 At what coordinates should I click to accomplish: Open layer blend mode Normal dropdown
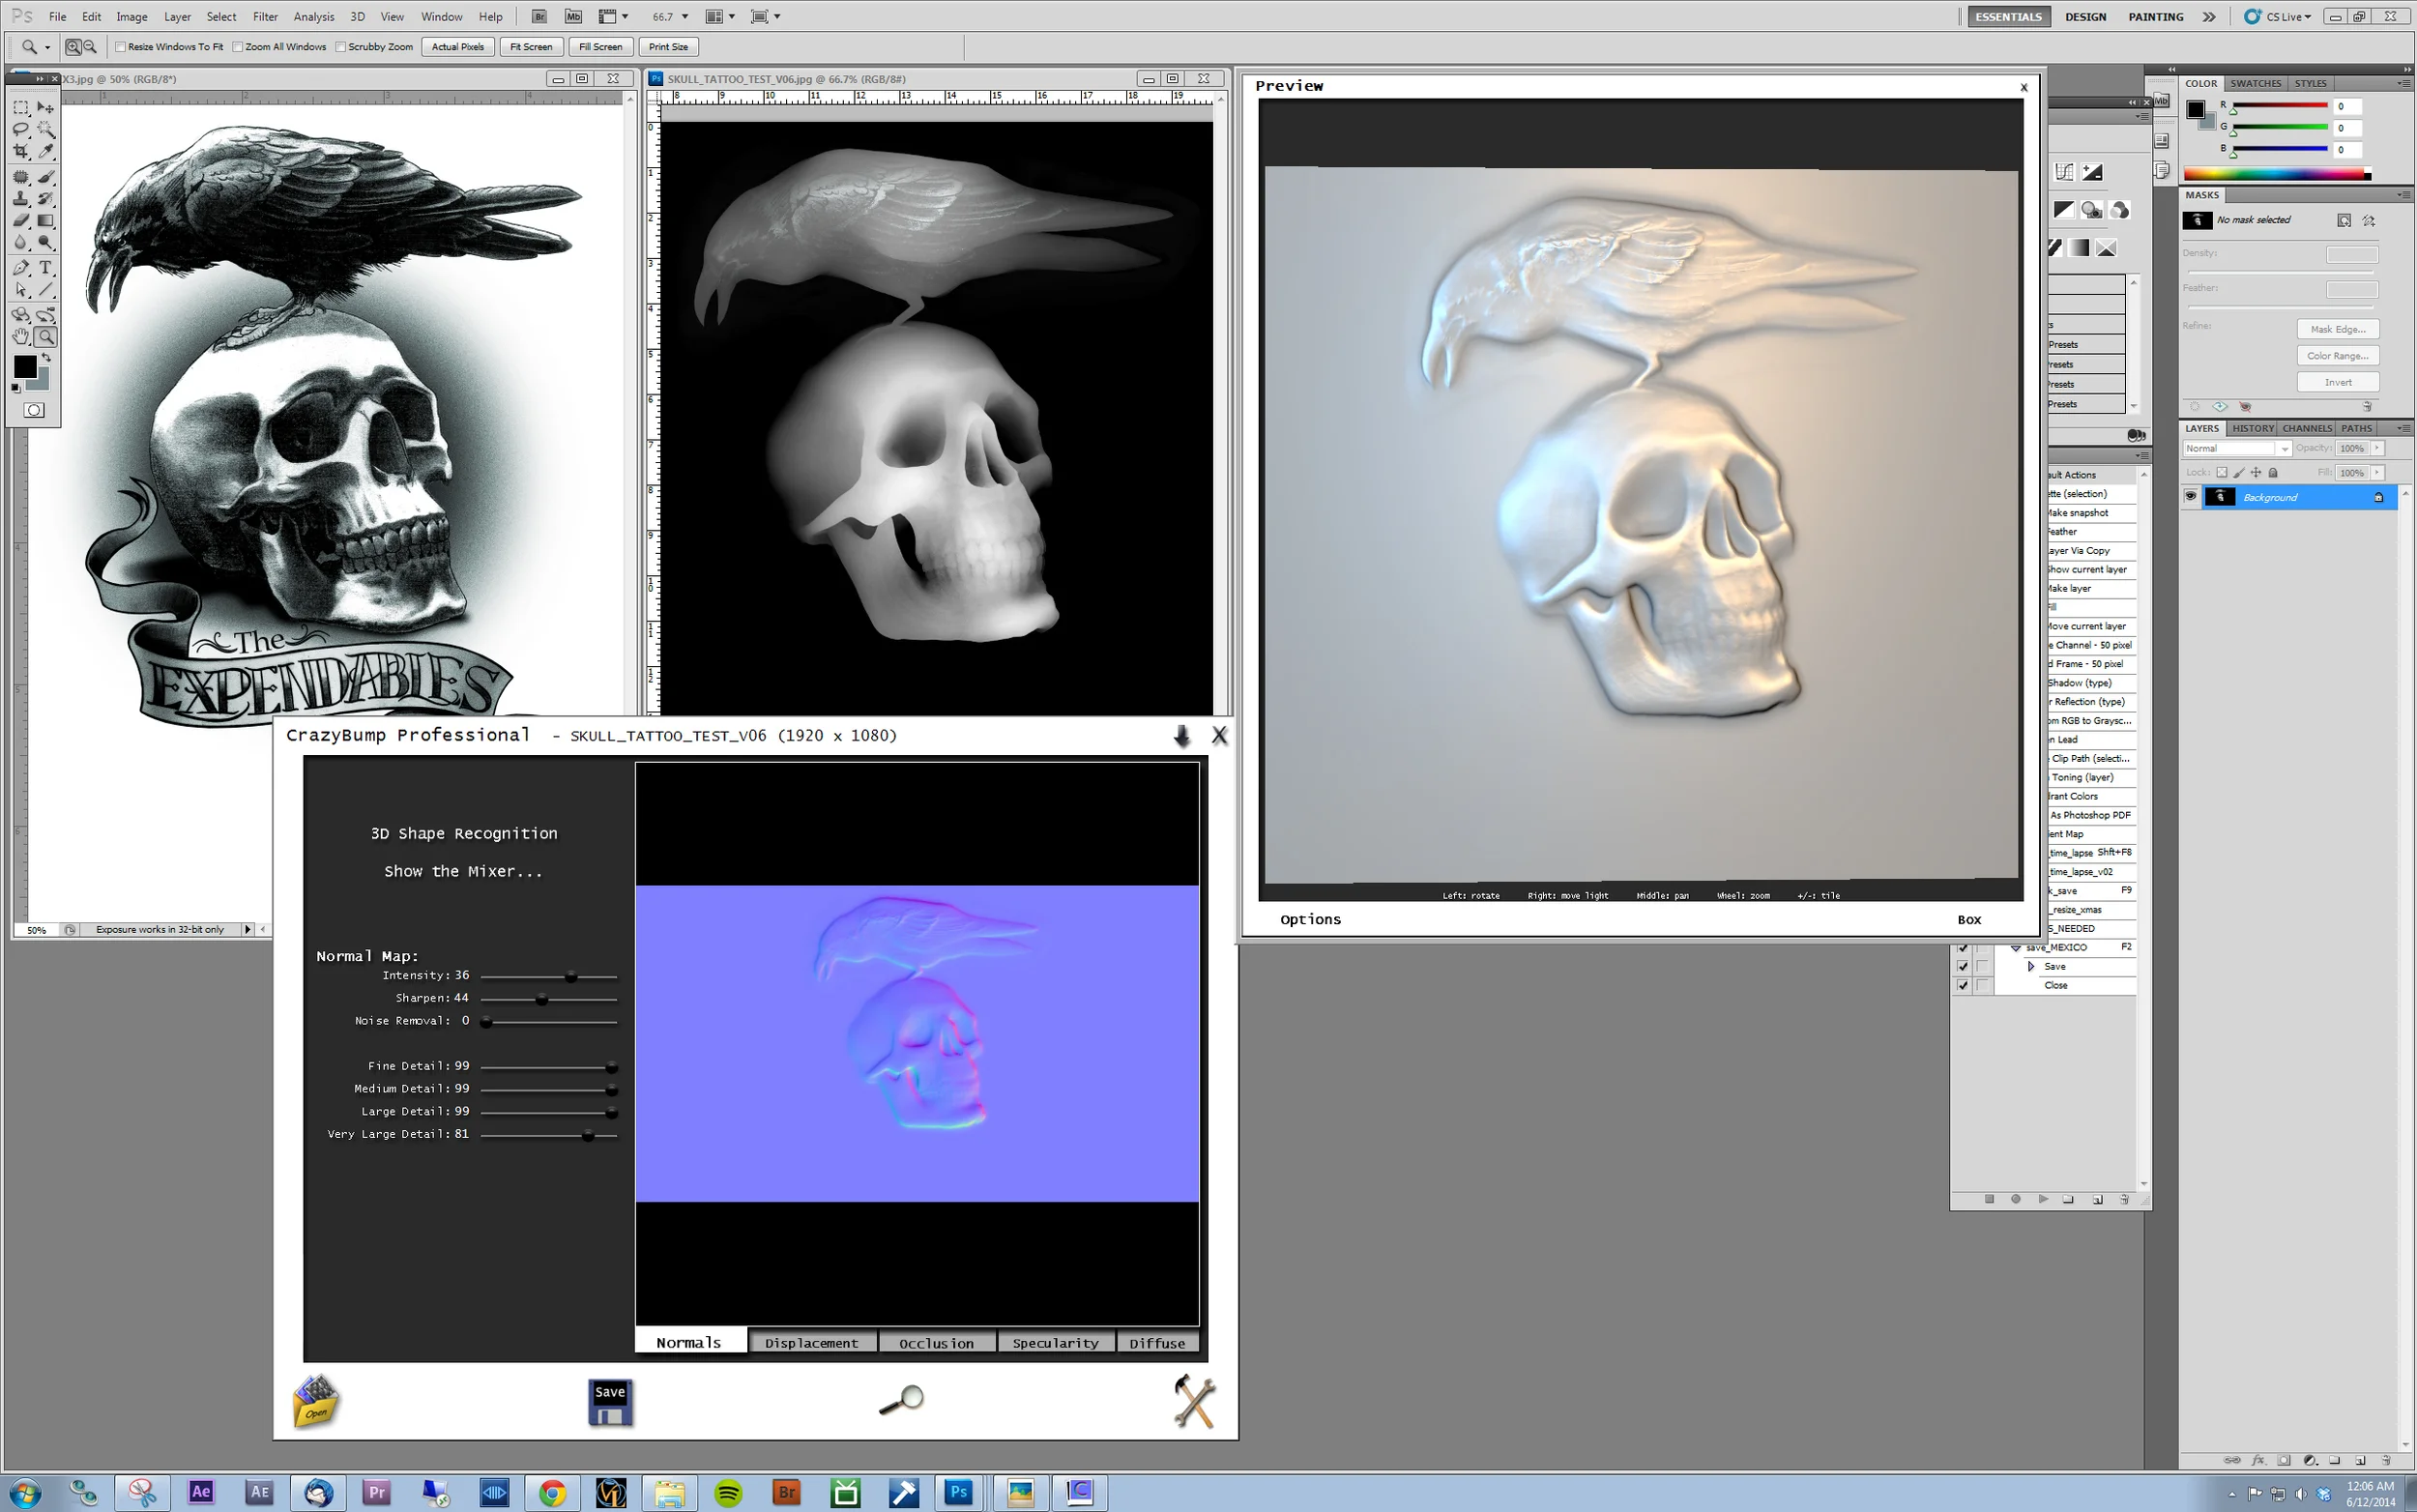(x=2237, y=448)
